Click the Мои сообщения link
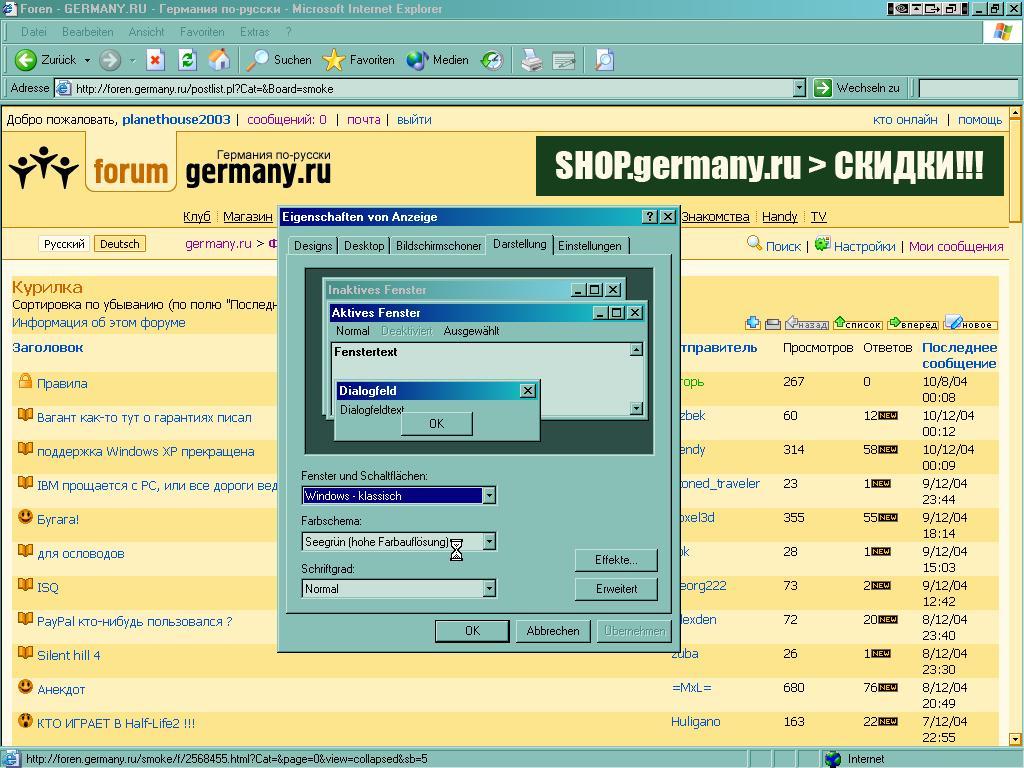1024x768 pixels. click(956, 246)
